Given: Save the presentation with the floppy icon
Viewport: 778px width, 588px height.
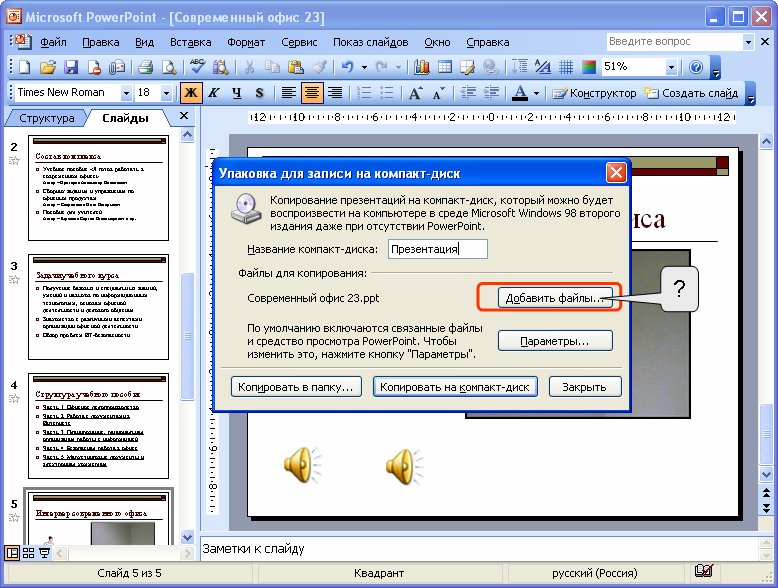Looking at the screenshot, I should 71,67.
